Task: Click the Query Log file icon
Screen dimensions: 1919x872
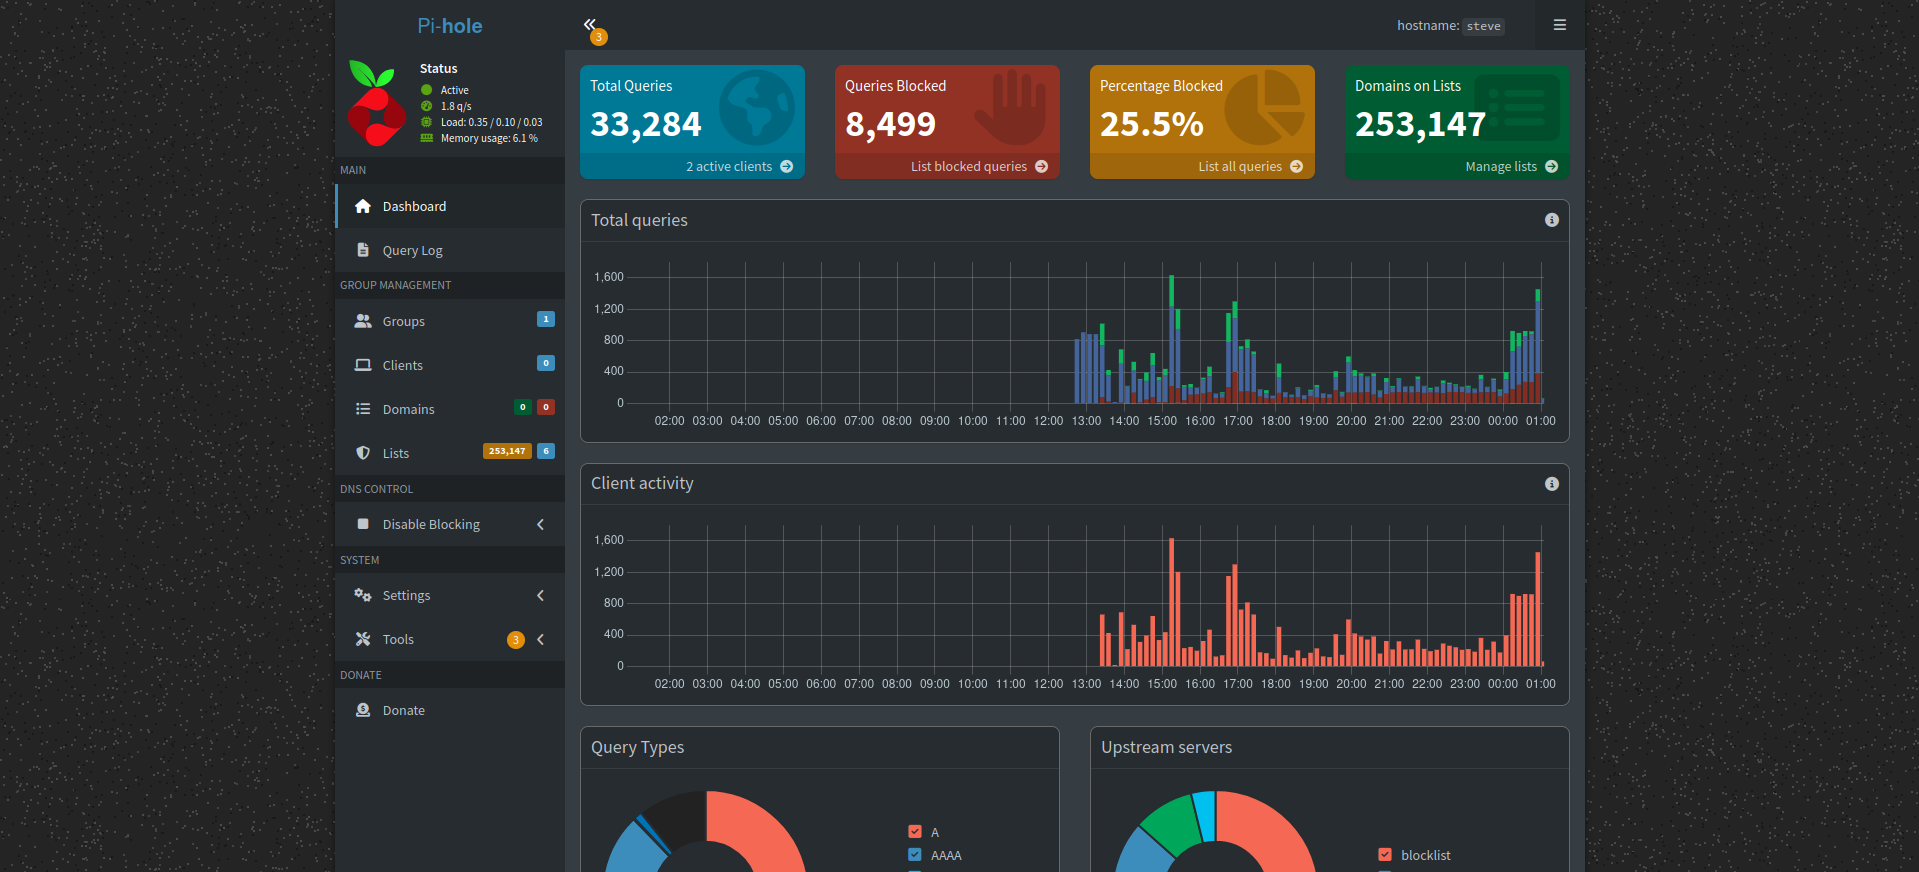Action: coord(363,250)
